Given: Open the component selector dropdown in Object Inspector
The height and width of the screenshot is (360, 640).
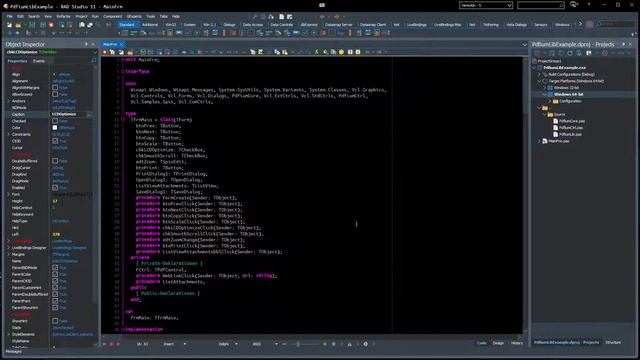Looking at the screenshot, I should coord(95,52).
